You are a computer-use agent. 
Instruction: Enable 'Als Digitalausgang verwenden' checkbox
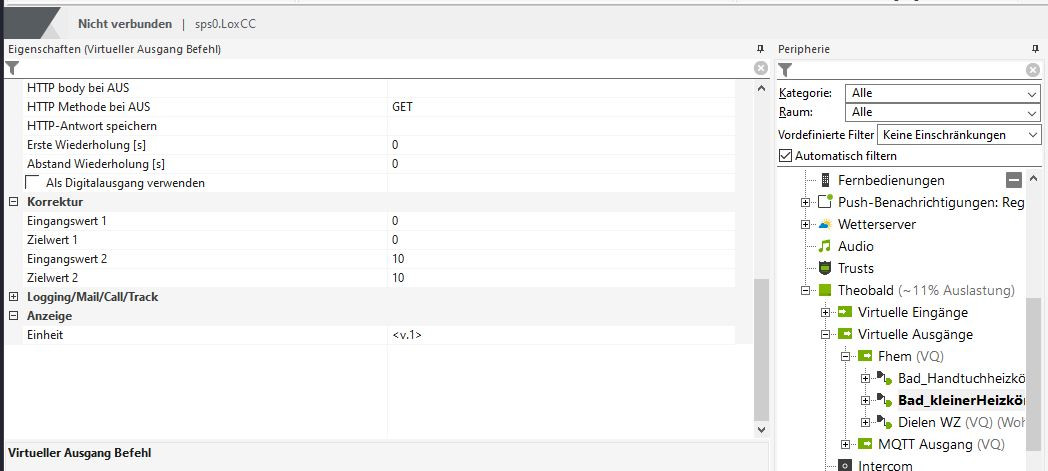(33, 183)
